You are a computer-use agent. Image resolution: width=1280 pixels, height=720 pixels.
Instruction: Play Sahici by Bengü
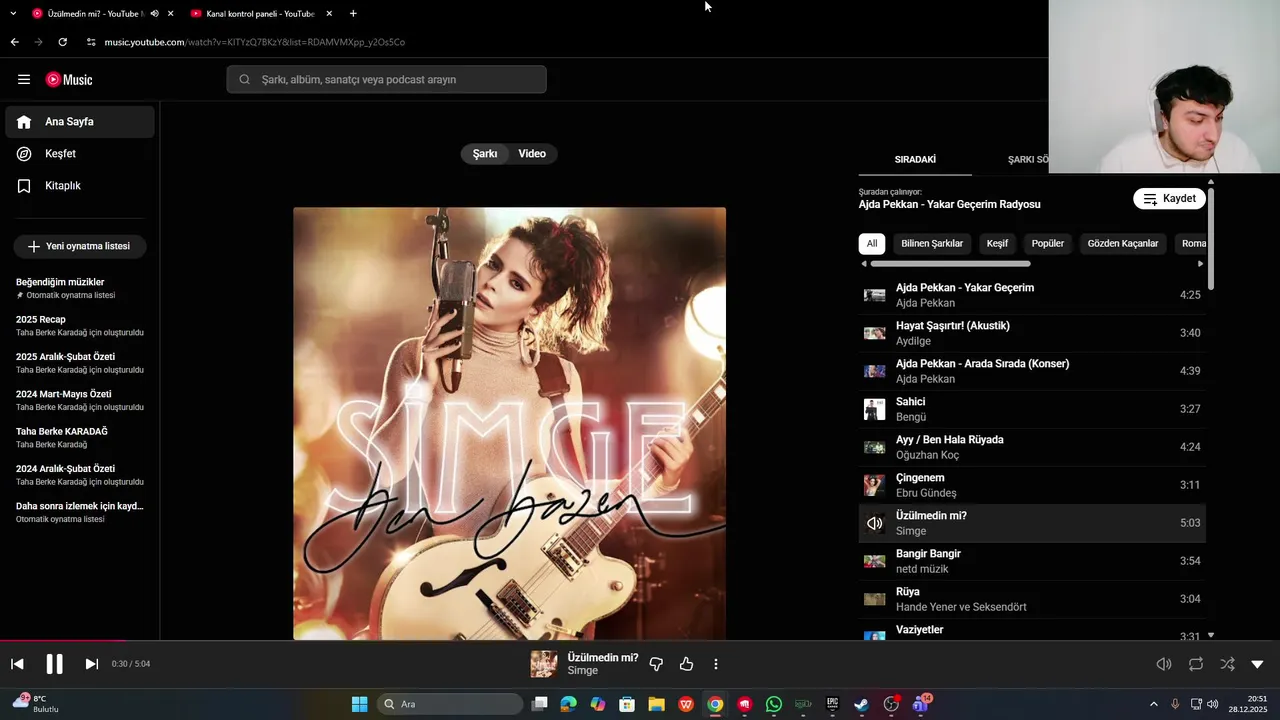point(1032,409)
